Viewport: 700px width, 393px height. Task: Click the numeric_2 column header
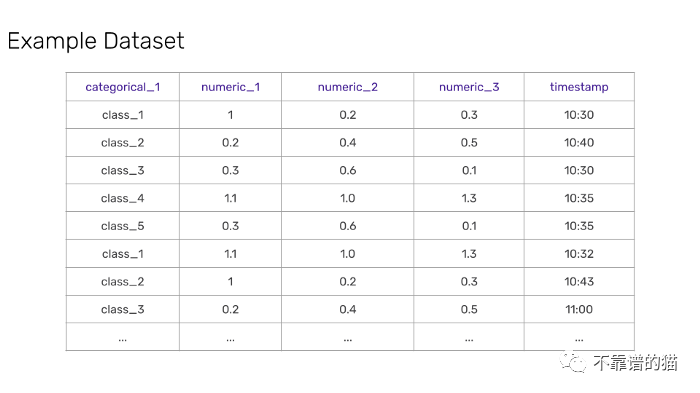(x=347, y=87)
